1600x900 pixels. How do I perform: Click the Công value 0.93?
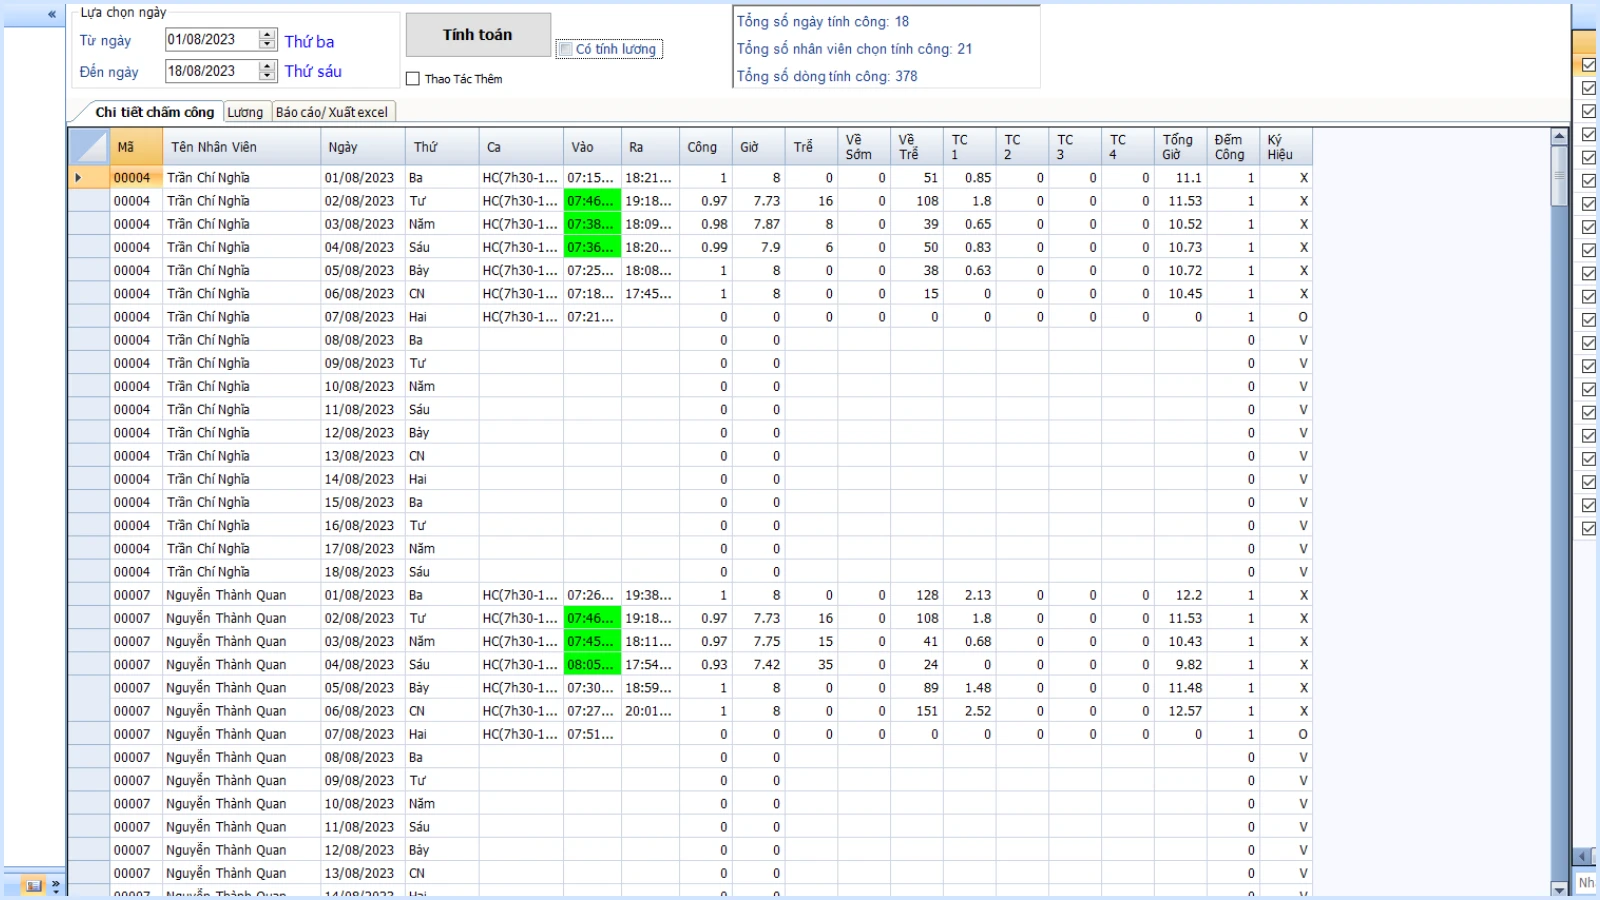(706, 665)
